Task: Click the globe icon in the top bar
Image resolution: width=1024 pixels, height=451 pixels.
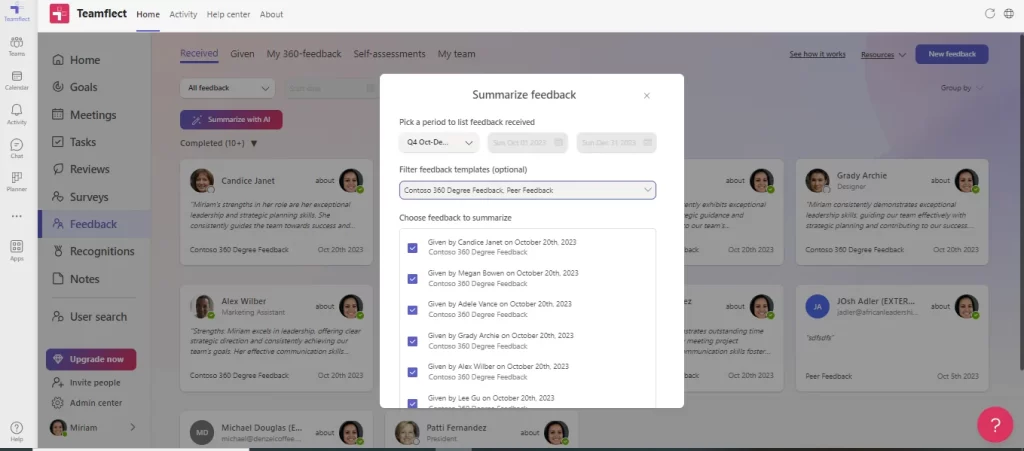Action: [x=1008, y=14]
